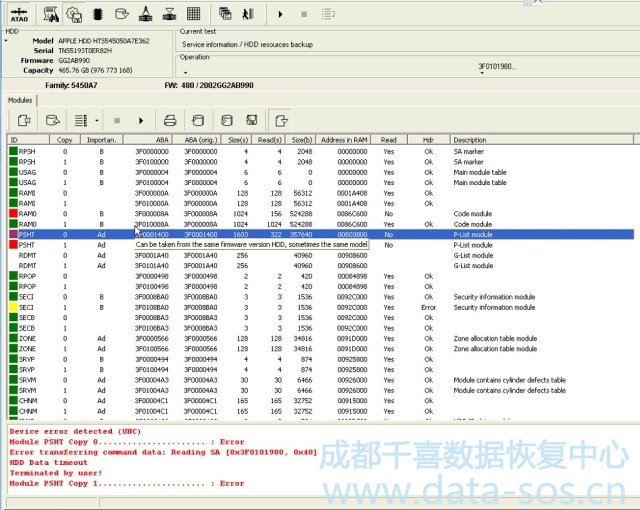The image size is (640, 510).
Task: Open the dropdown arrow below 3F0101980 text
Action: pos(482,73)
